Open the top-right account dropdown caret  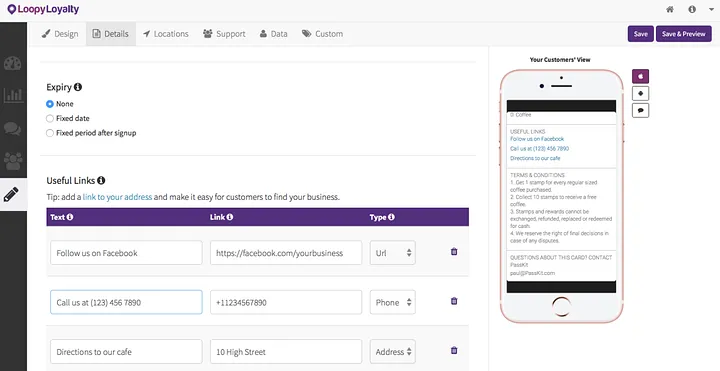click(x=711, y=9)
